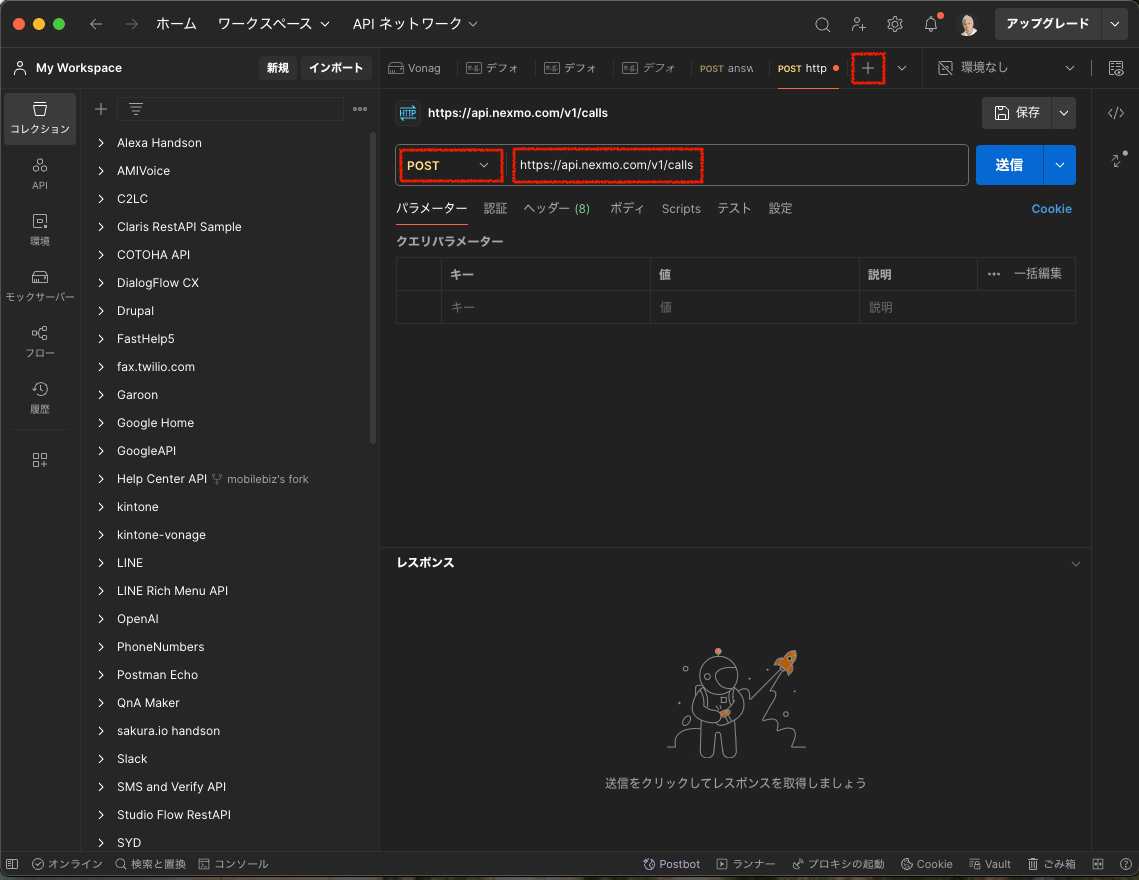The height and width of the screenshot is (880, 1139).
Task: Switch to the Scripts tab
Action: (x=681, y=209)
